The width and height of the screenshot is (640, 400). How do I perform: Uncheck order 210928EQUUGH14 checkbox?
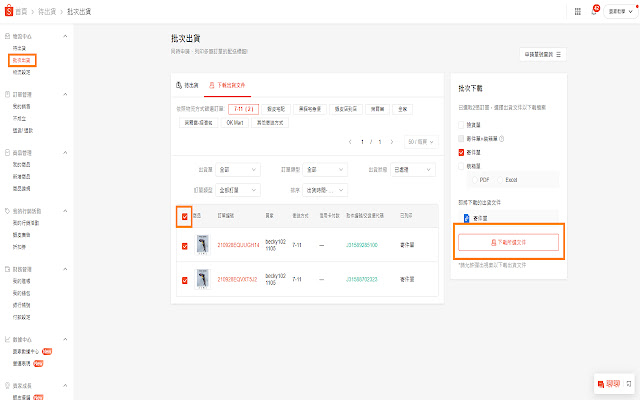click(184, 246)
